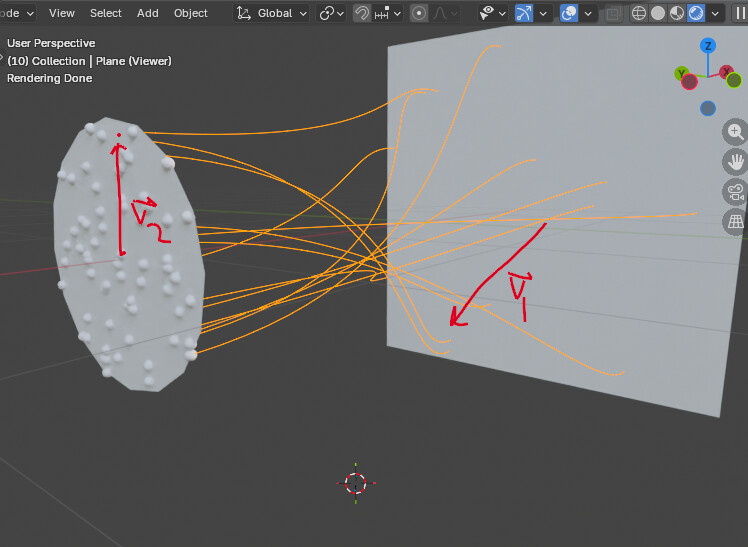
Task: Open the Object menu
Action: (x=190, y=13)
